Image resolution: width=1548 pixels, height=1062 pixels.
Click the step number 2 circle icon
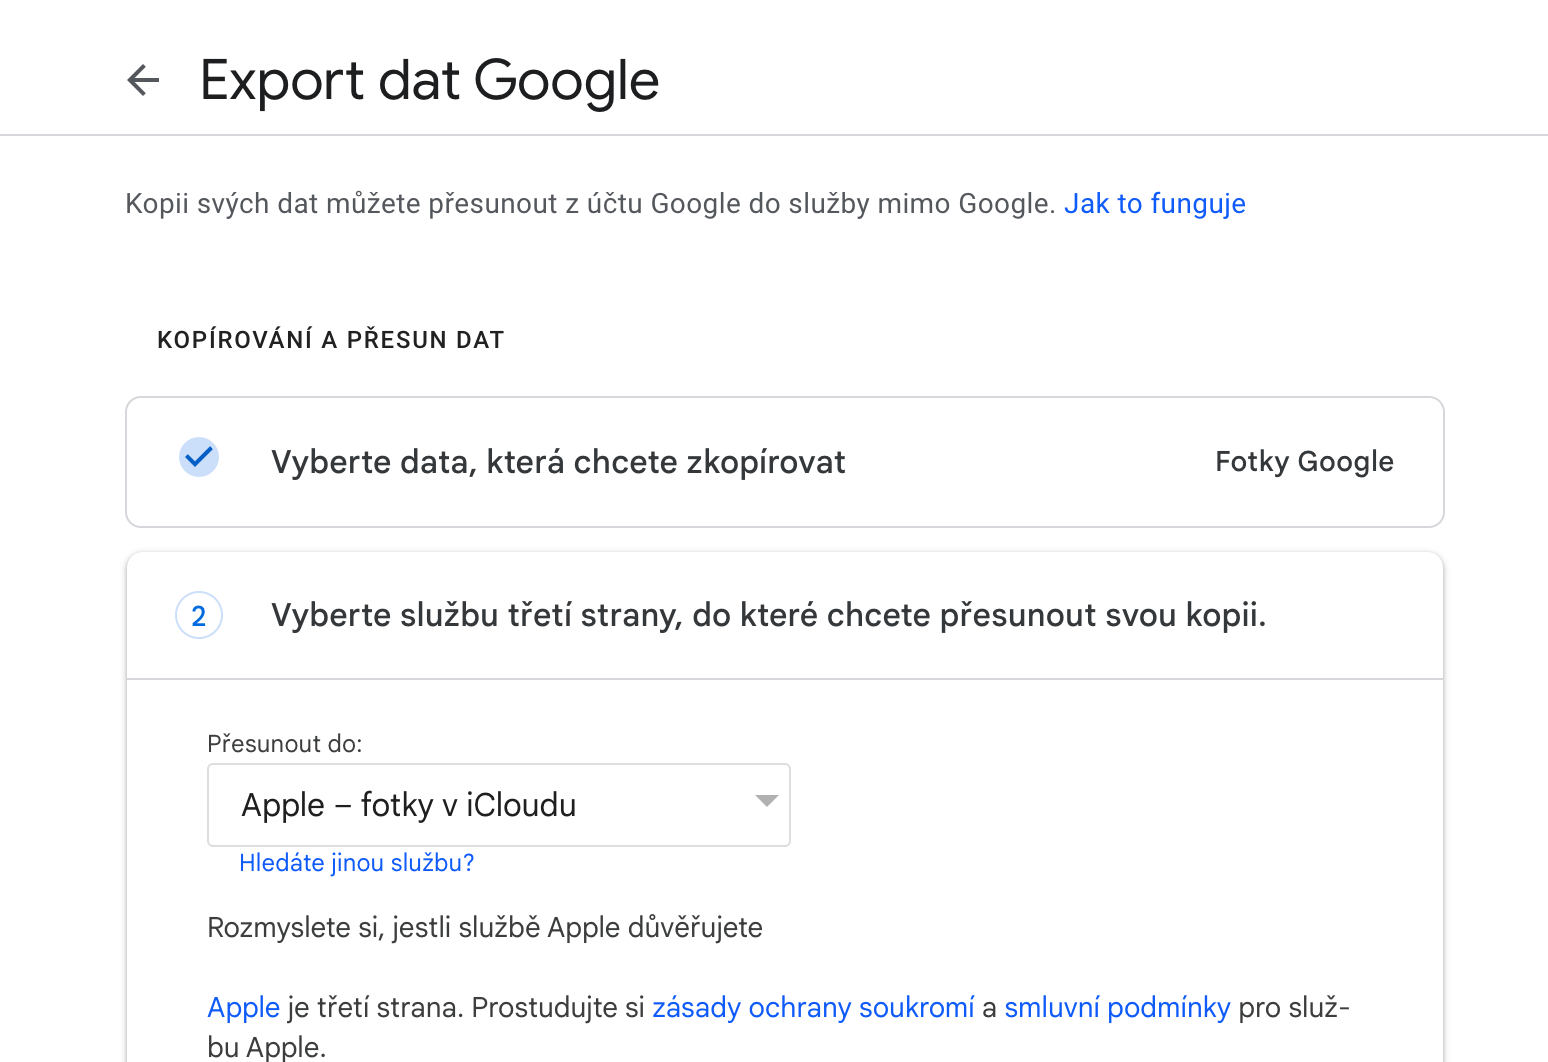199,615
